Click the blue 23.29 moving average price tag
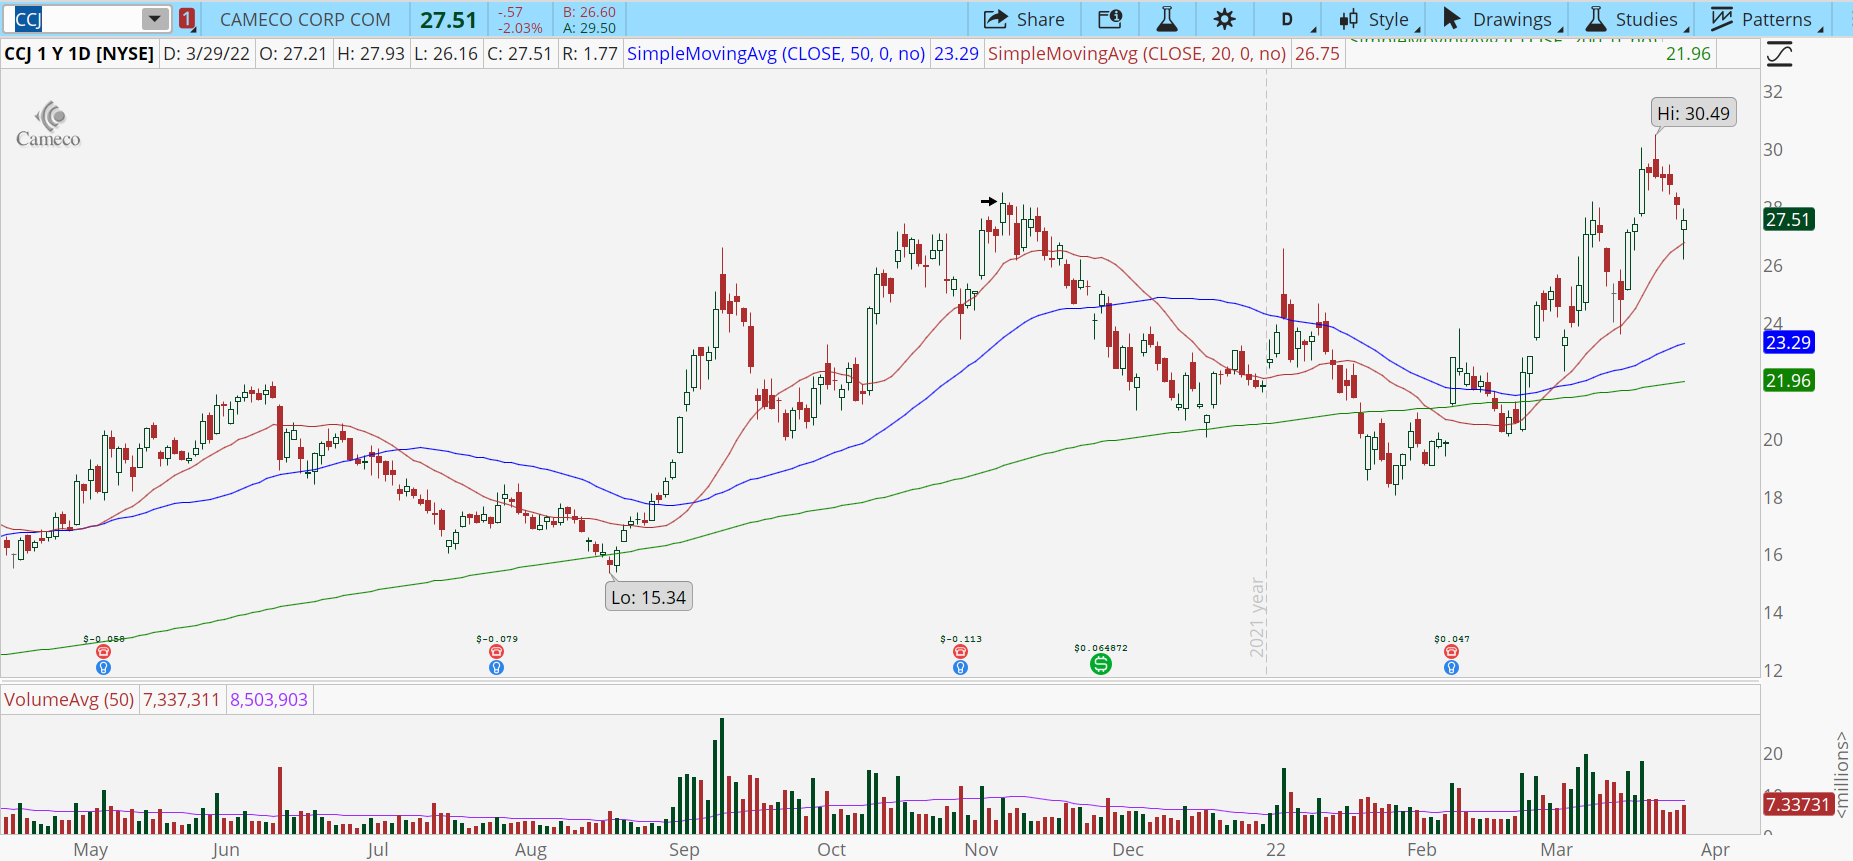 coord(1788,342)
